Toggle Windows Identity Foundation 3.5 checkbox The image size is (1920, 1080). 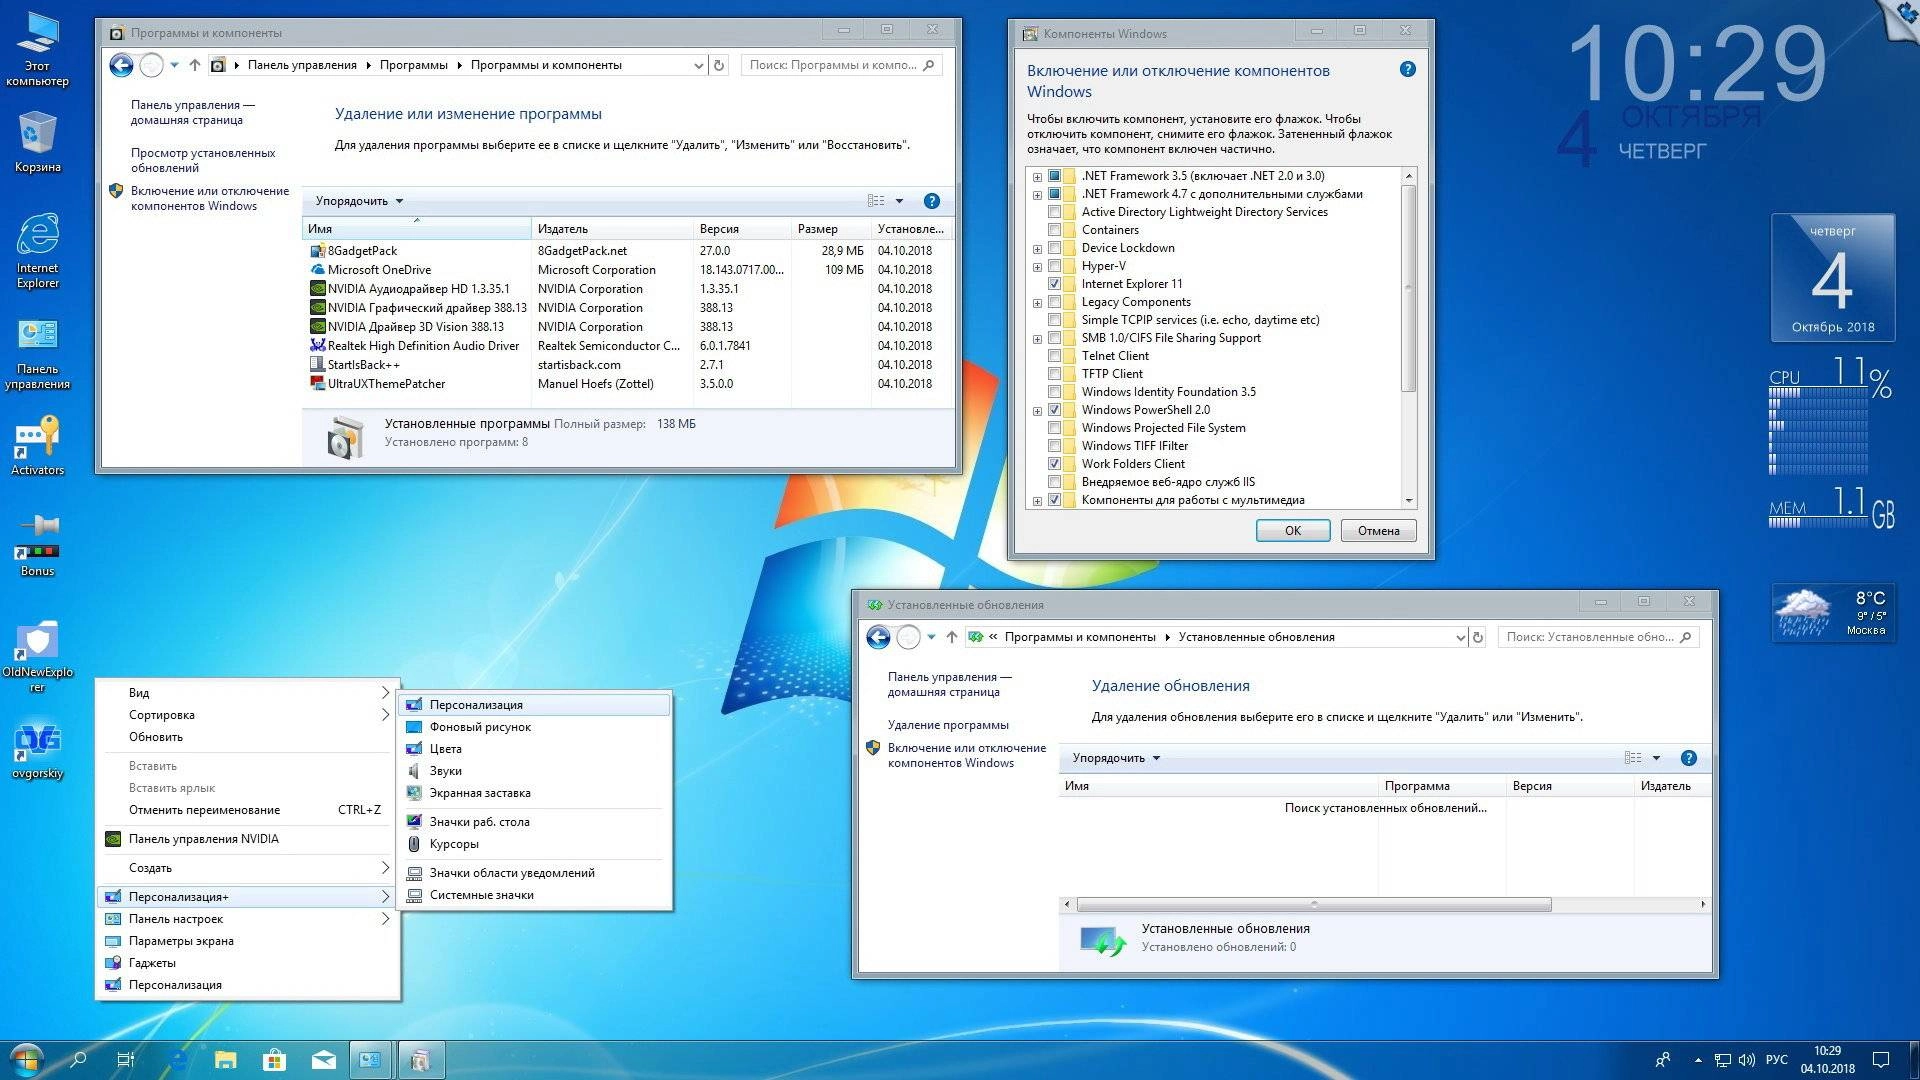1054,392
